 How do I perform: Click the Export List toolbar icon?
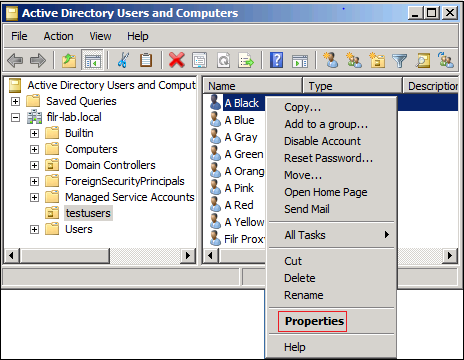(246, 60)
